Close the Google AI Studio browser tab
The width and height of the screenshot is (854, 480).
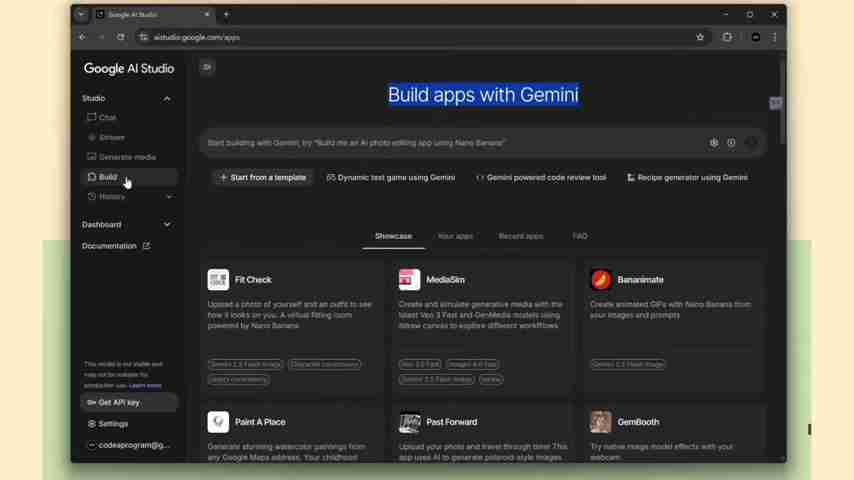click(207, 15)
